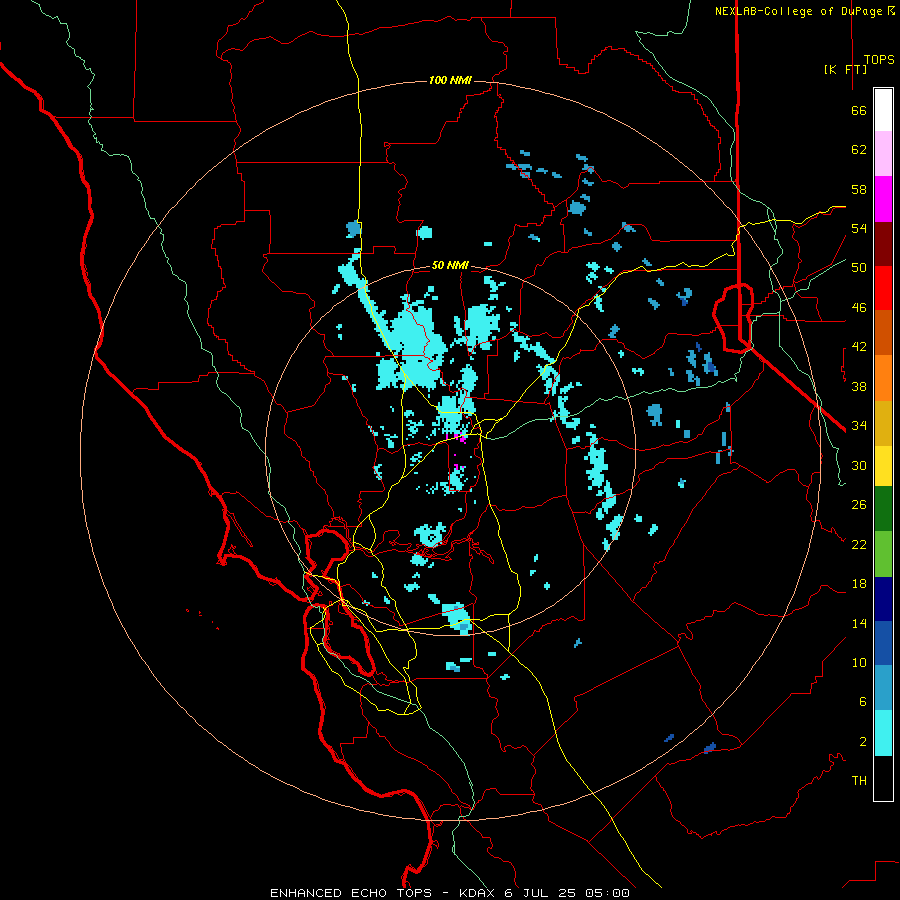The height and width of the screenshot is (900, 900).
Task: Click the '66' legend value label
Action: [859, 110]
